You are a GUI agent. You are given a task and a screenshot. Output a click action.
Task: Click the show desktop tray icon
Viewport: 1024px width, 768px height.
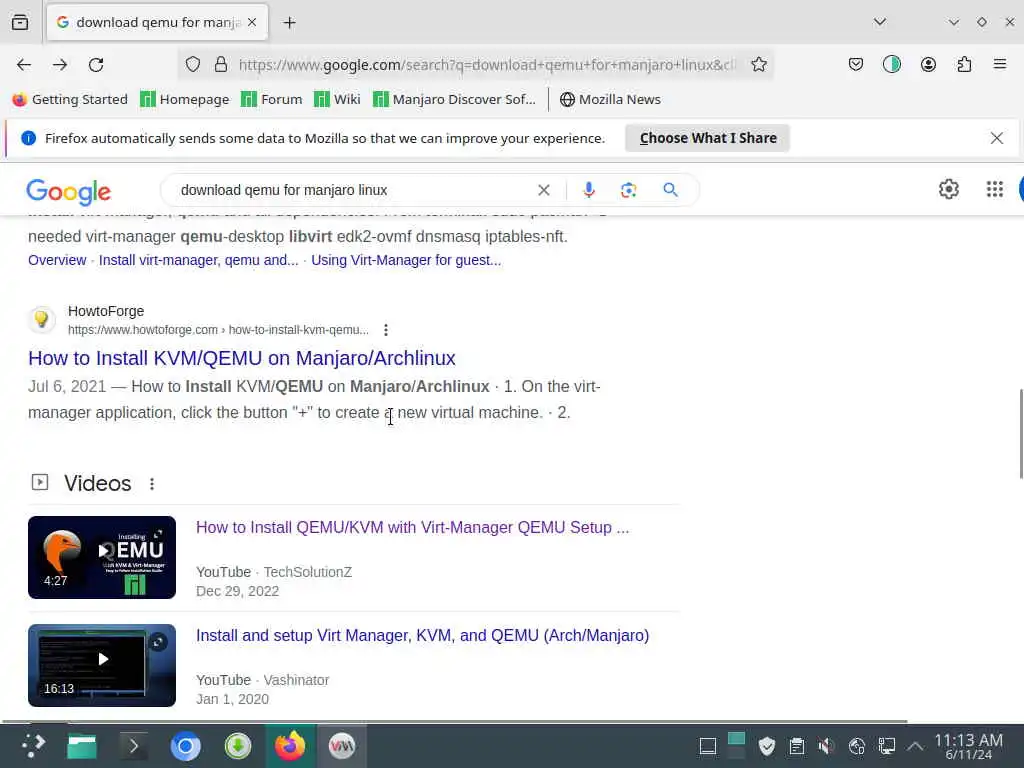[707, 746]
